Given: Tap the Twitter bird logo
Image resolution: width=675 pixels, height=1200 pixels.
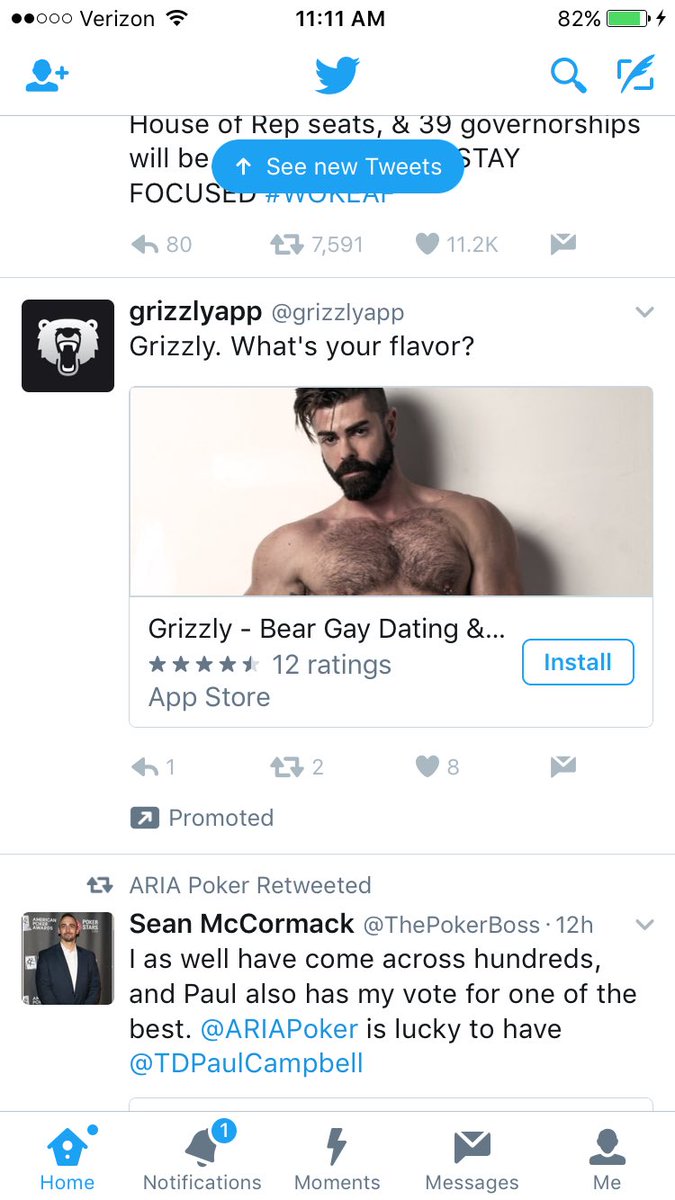Looking at the screenshot, I should coord(337,75).
